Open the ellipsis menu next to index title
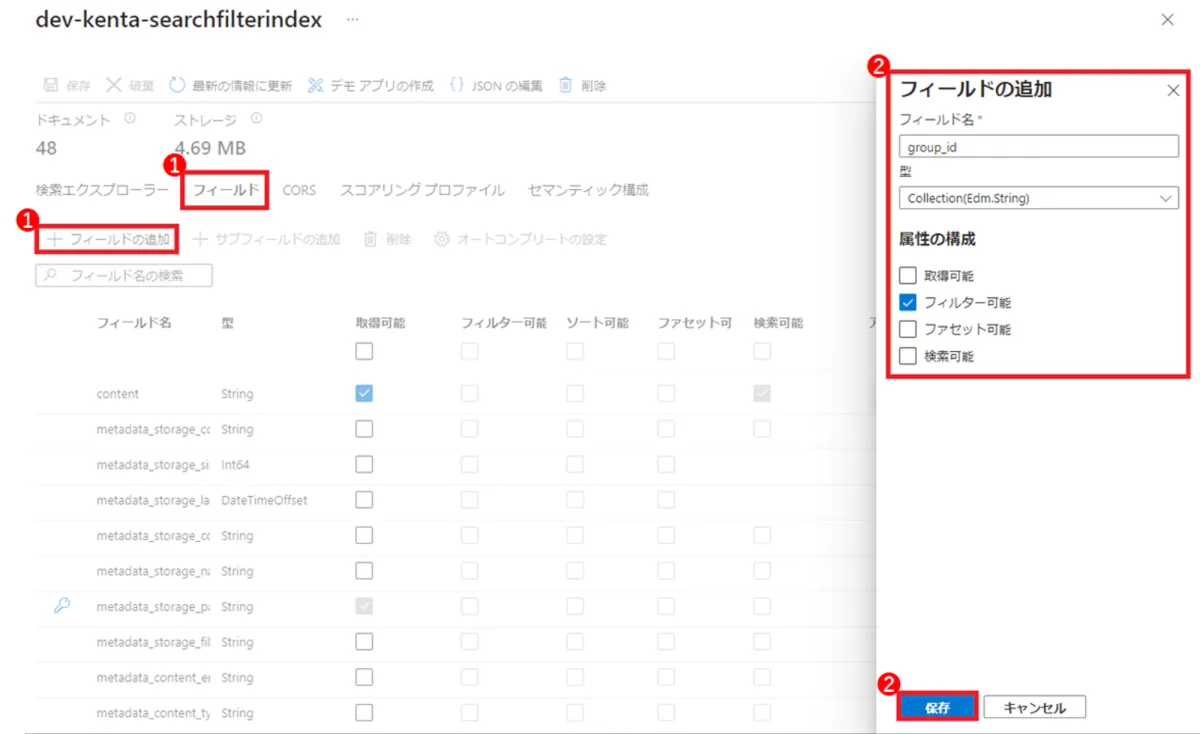Viewport: 1200px width, 734px height. 352,20
